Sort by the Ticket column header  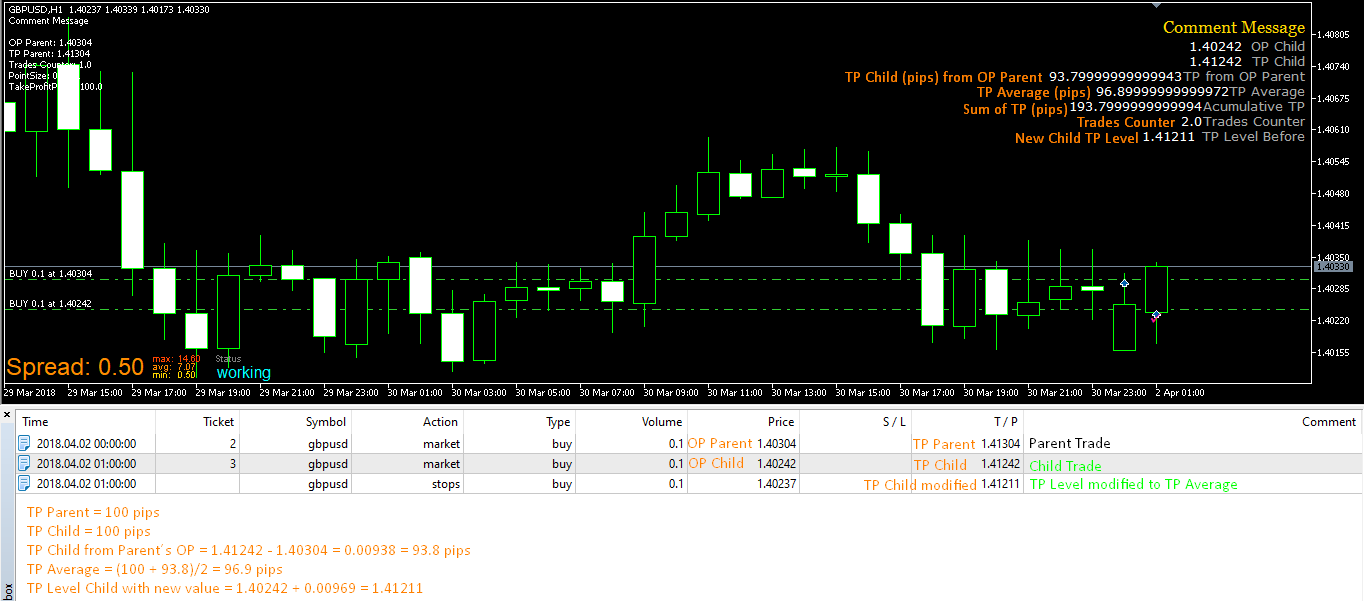coord(218,422)
